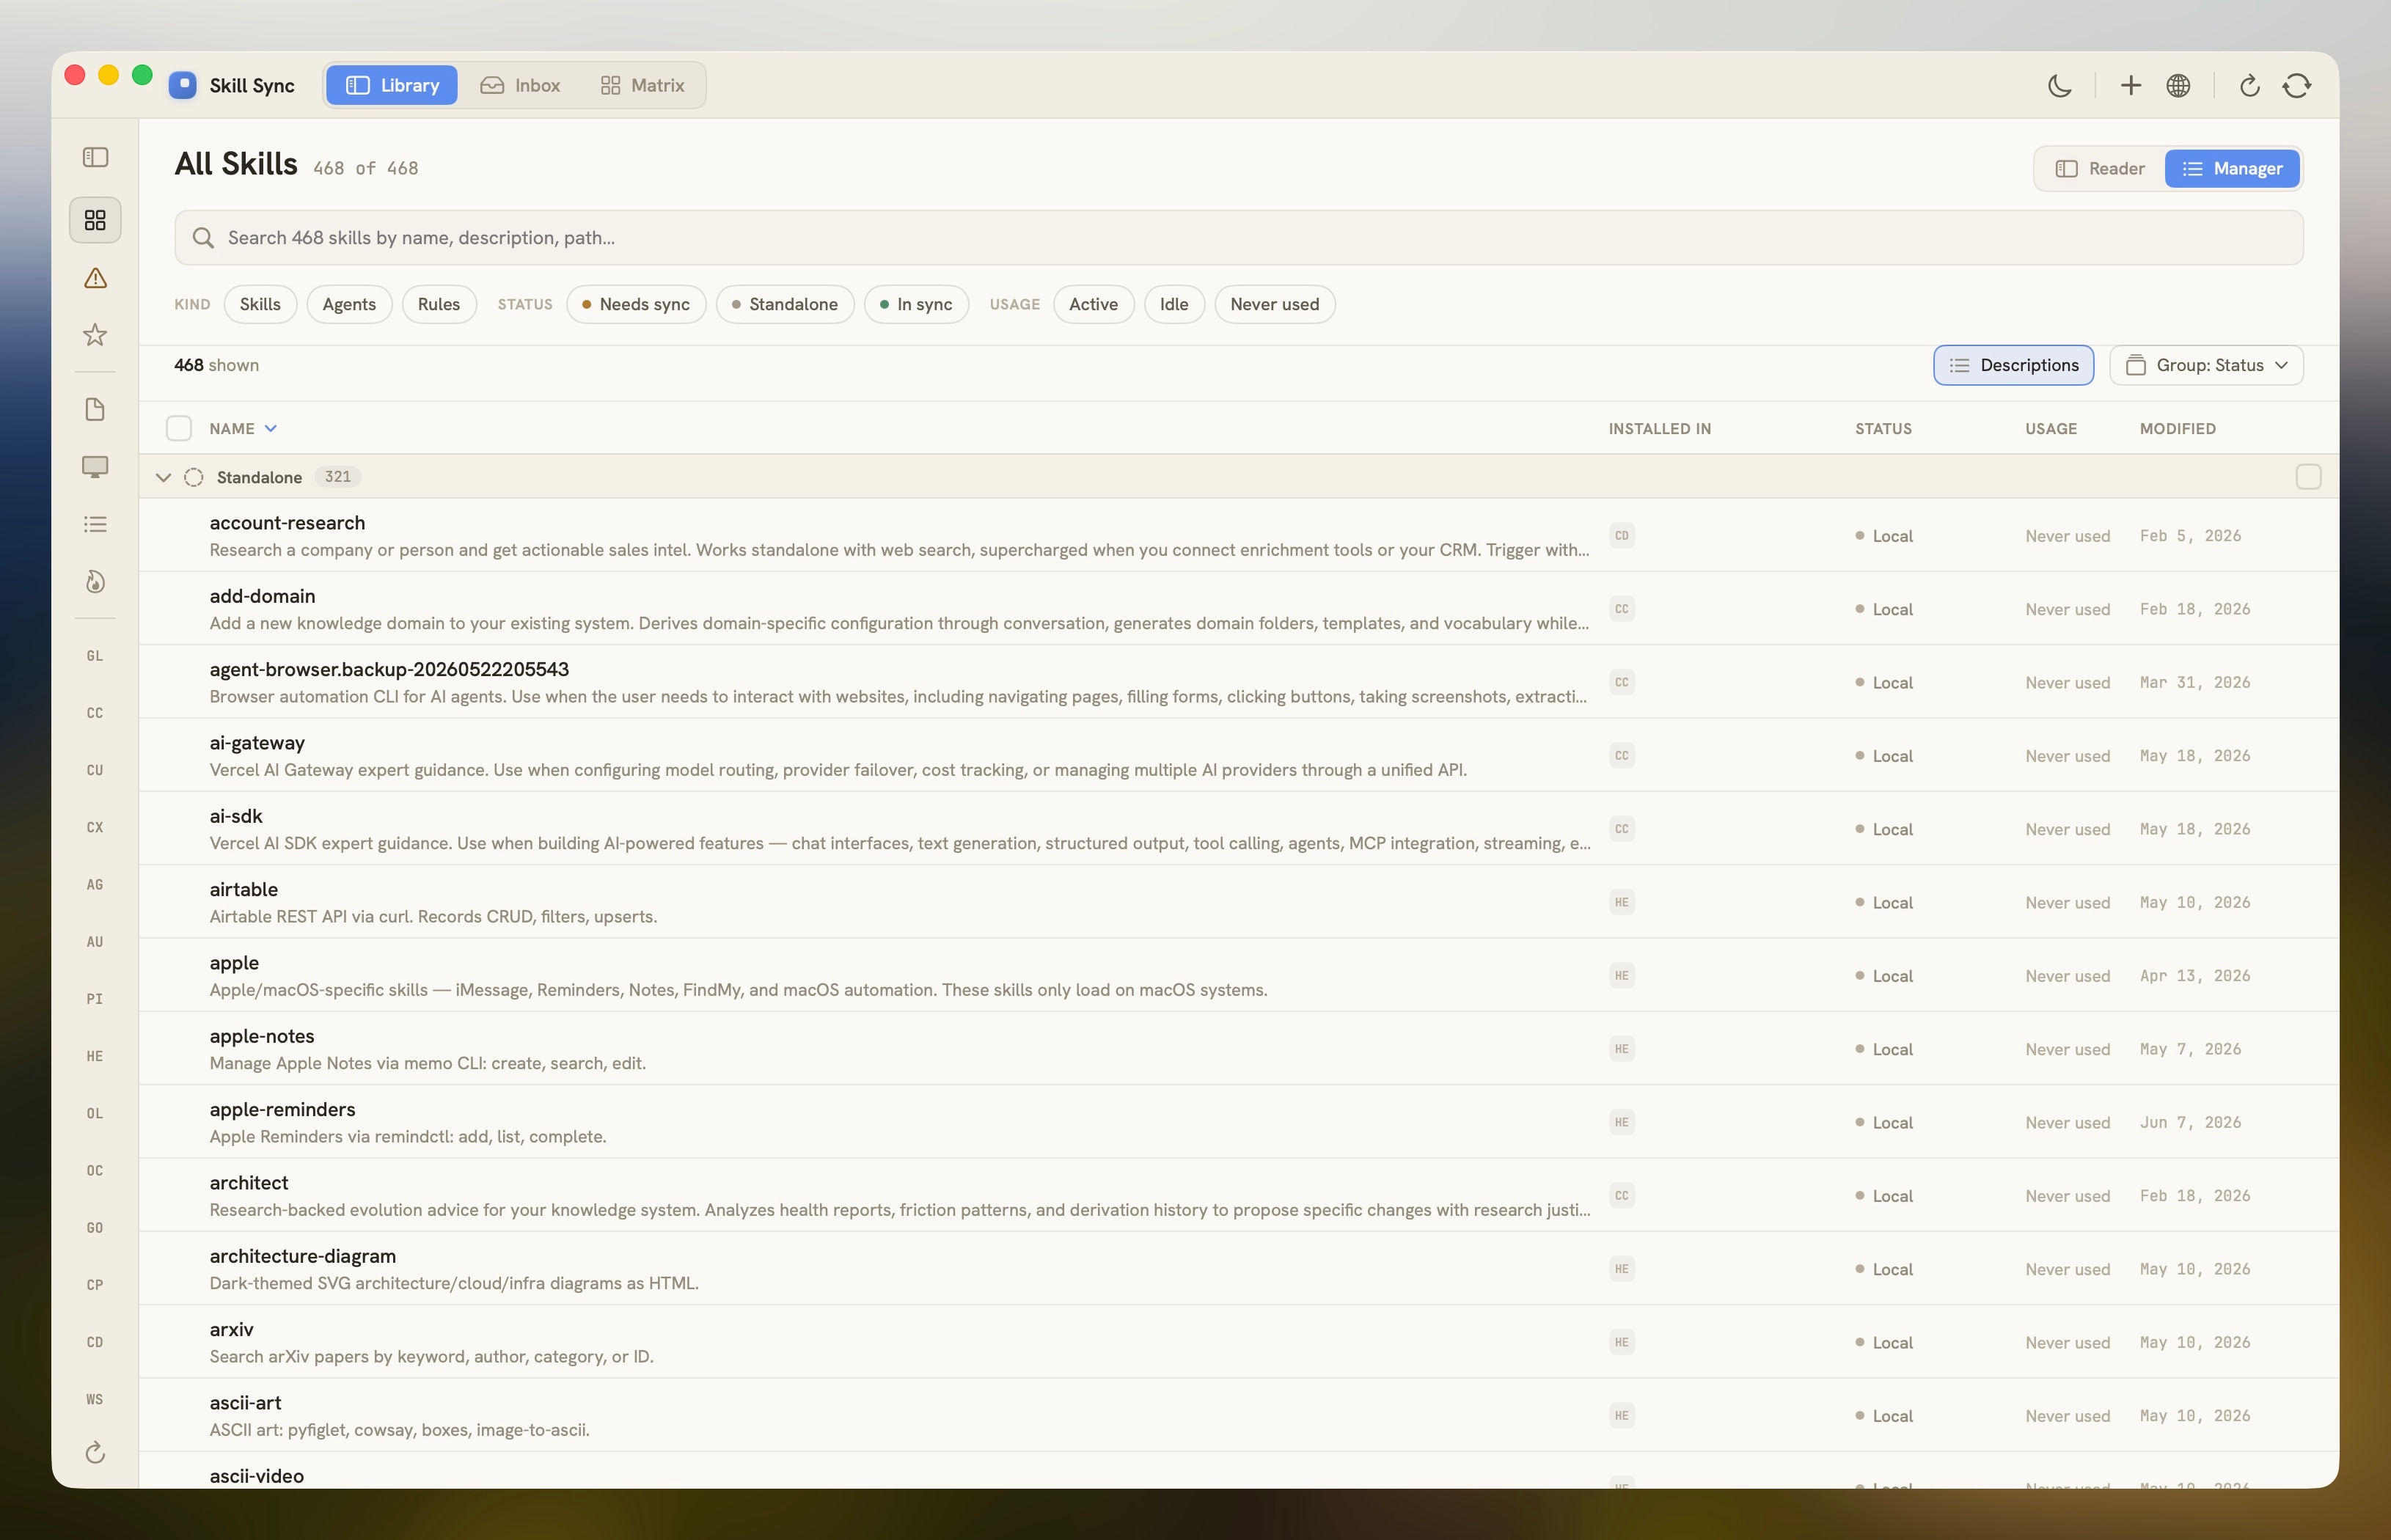Switch to the Inbox tab
Screen dimensions: 2391x1540
point(520,85)
